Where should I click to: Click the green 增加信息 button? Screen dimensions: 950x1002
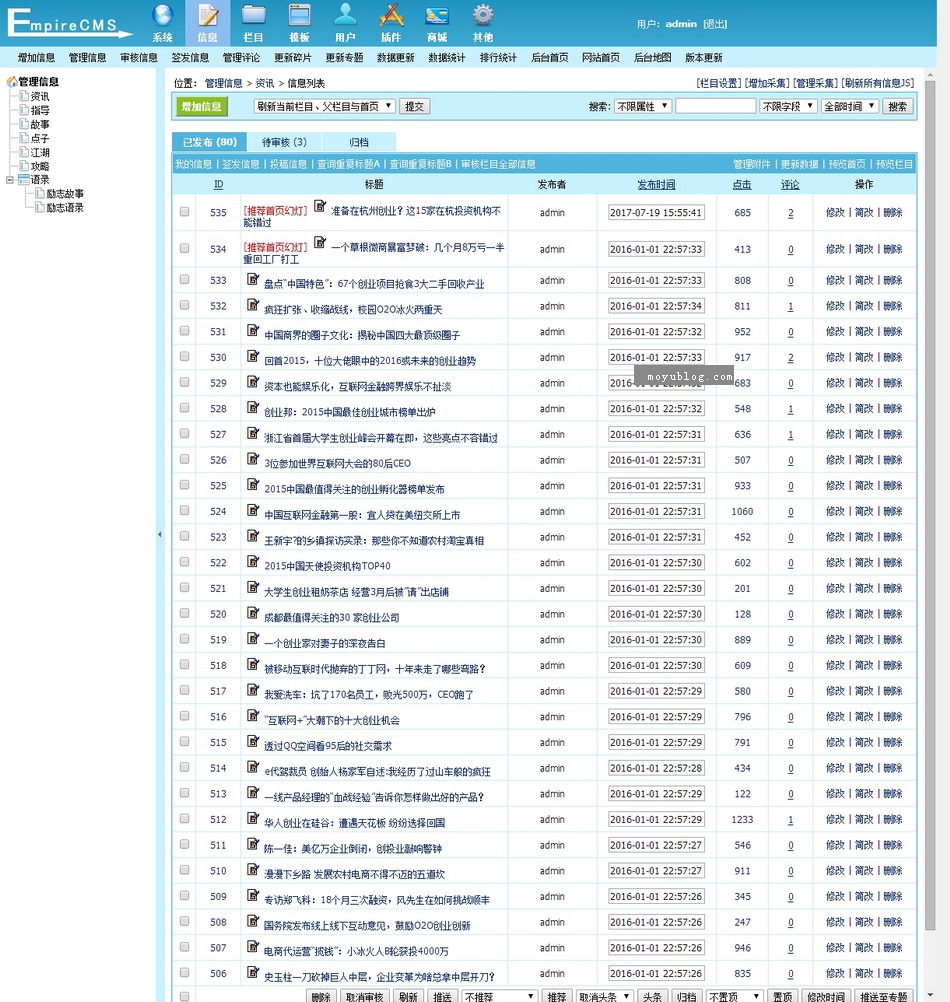coord(201,106)
